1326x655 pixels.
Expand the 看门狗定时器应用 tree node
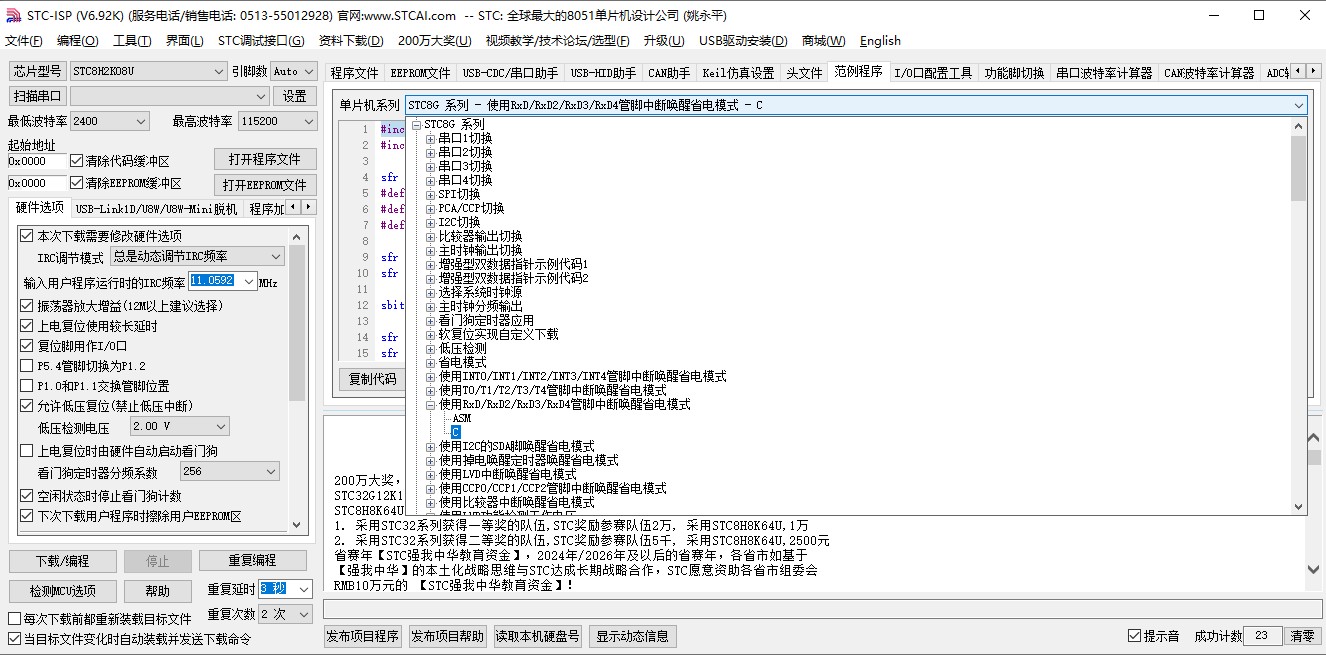point(430,321)
